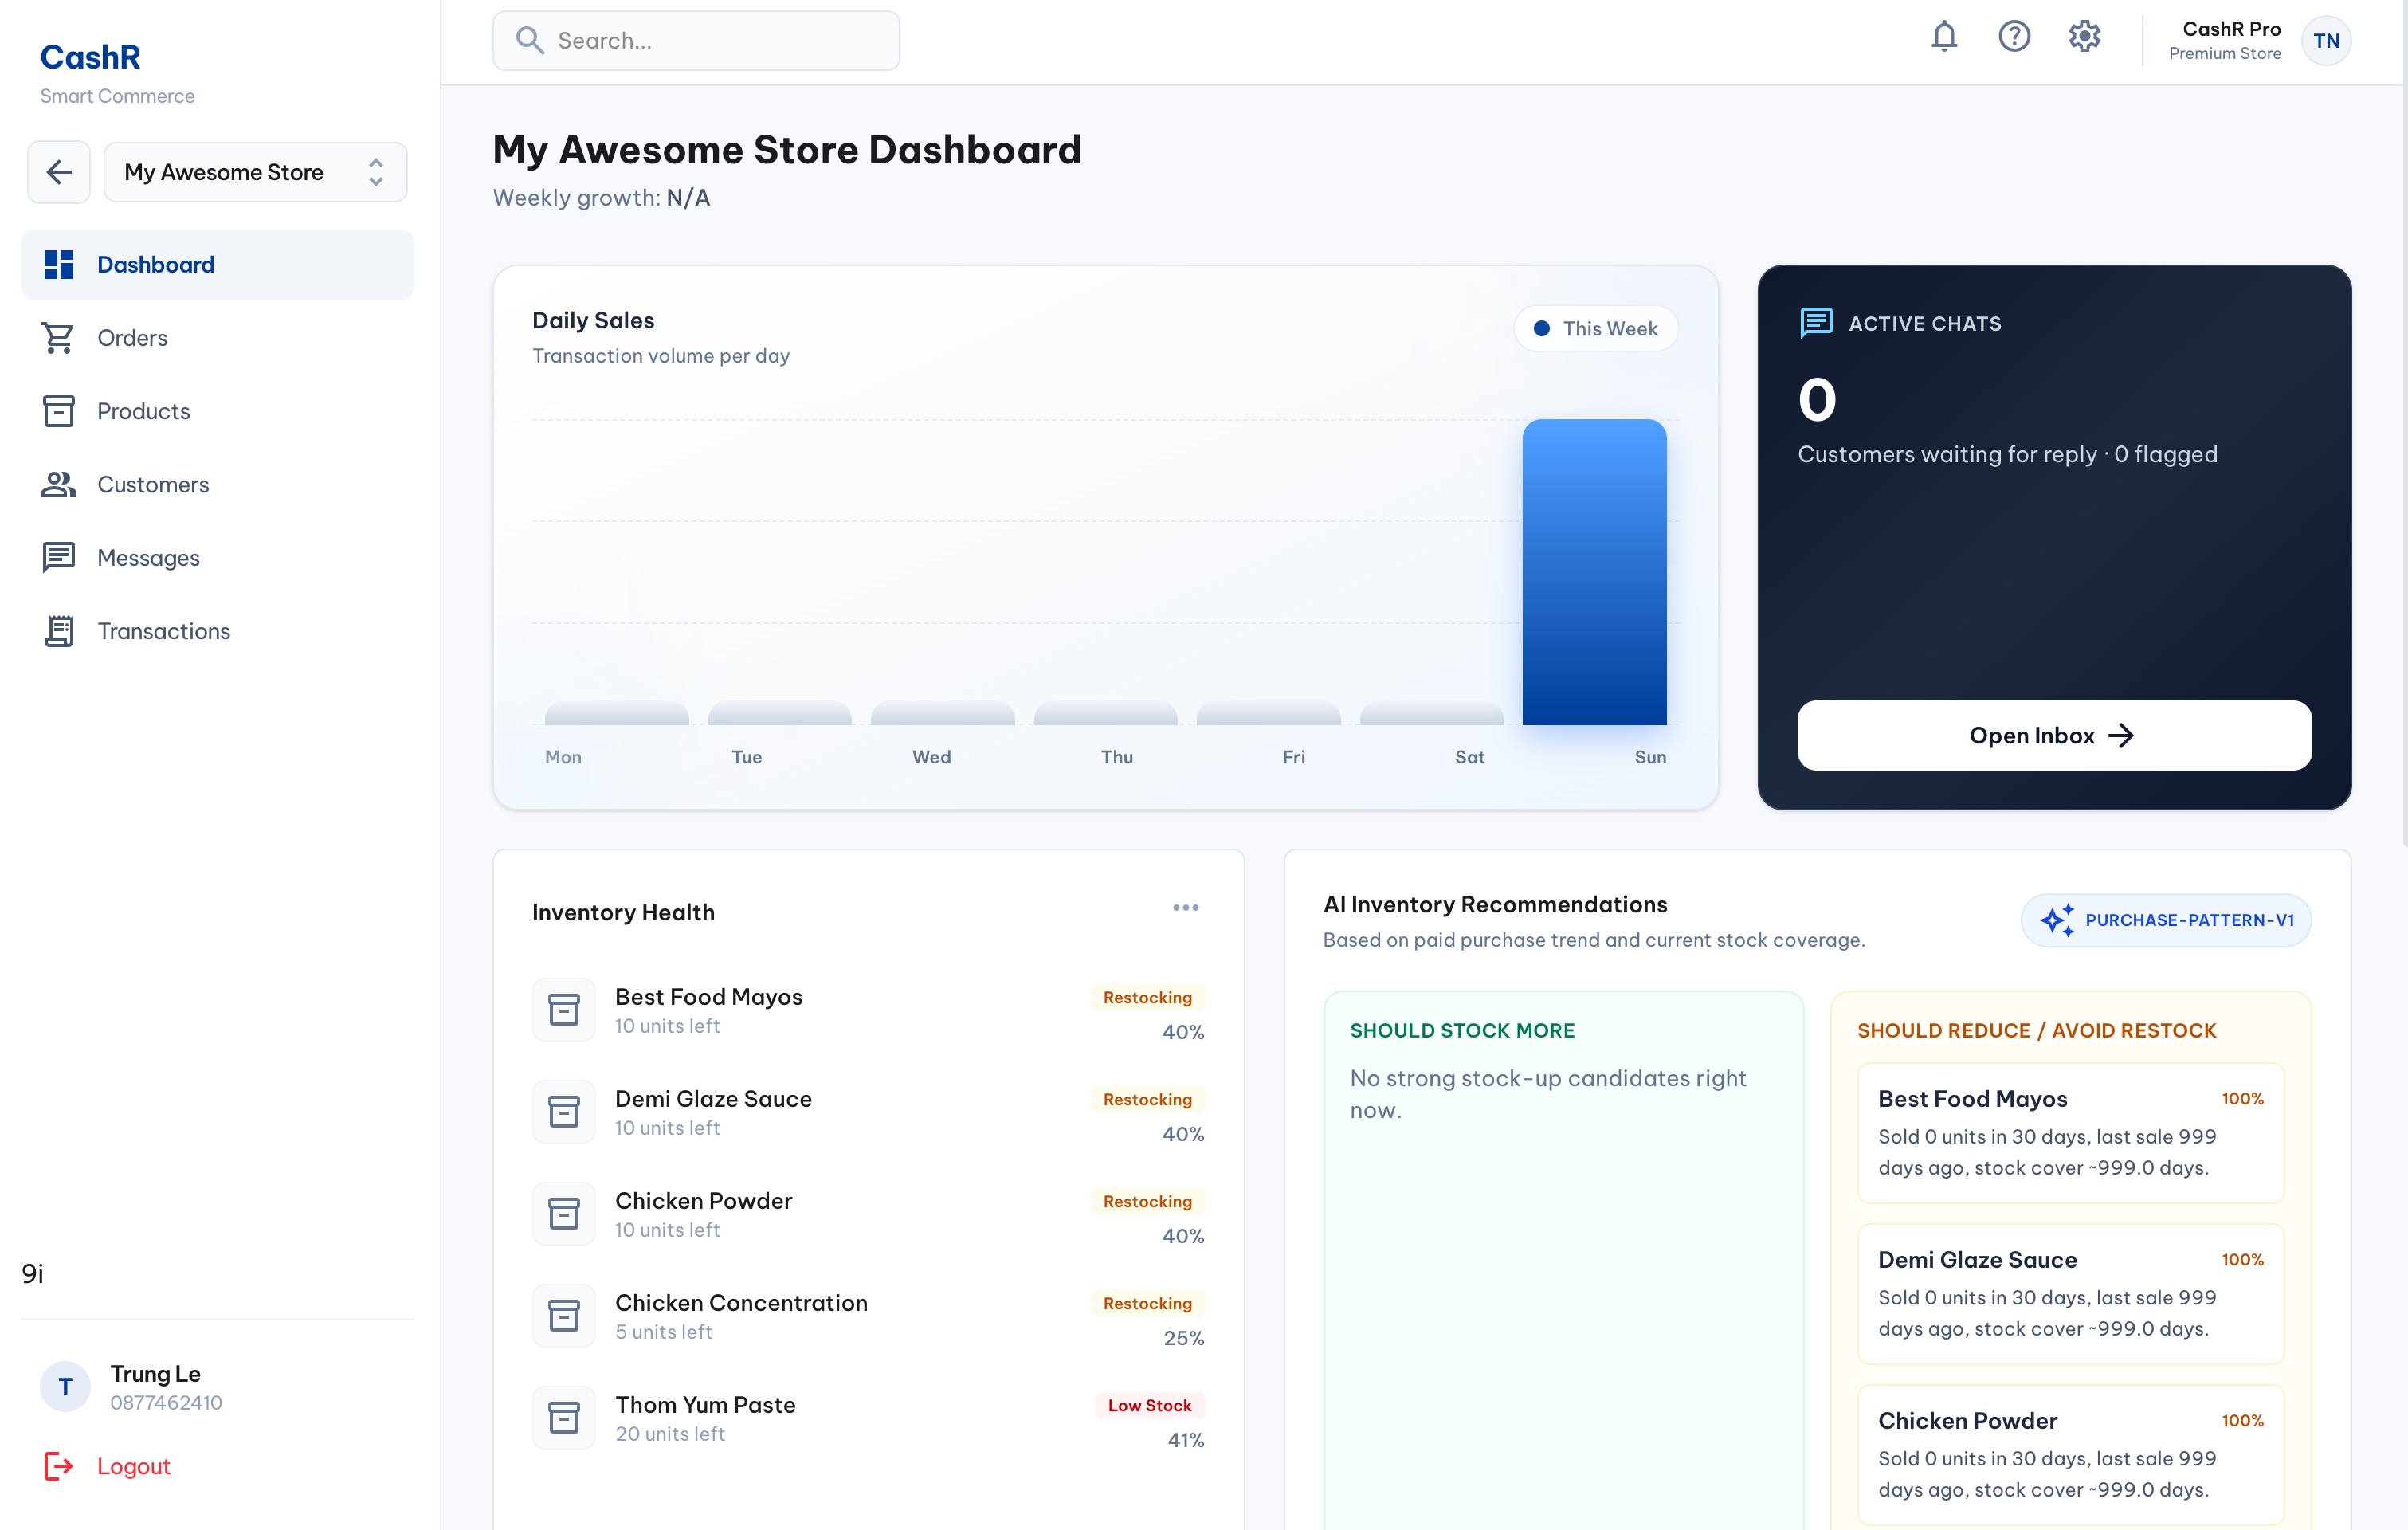This screenshot has height=1530, width=2408.
Task: Click the Thom Yum Paste product icon
Action: pyautogui.click(x=564, y=1417)
